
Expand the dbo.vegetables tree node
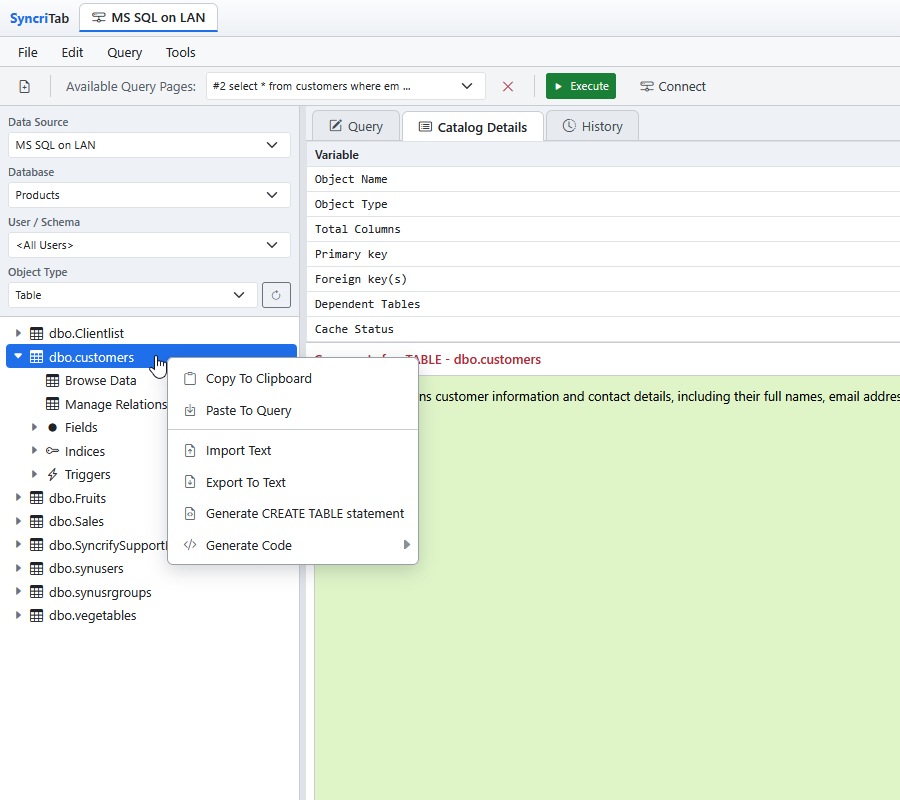18,615
